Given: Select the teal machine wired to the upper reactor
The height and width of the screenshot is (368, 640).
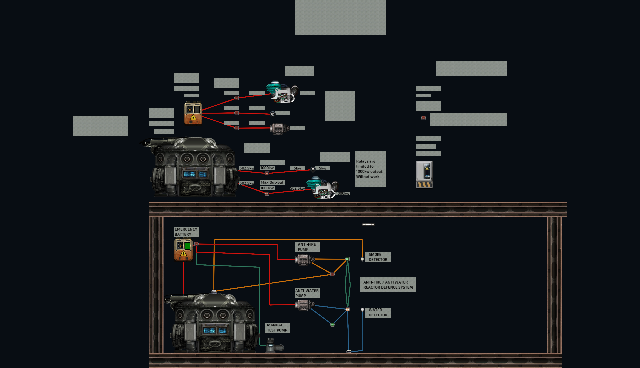Looking at the screenshot, I should pyautogui.click(x=323, y=188).
